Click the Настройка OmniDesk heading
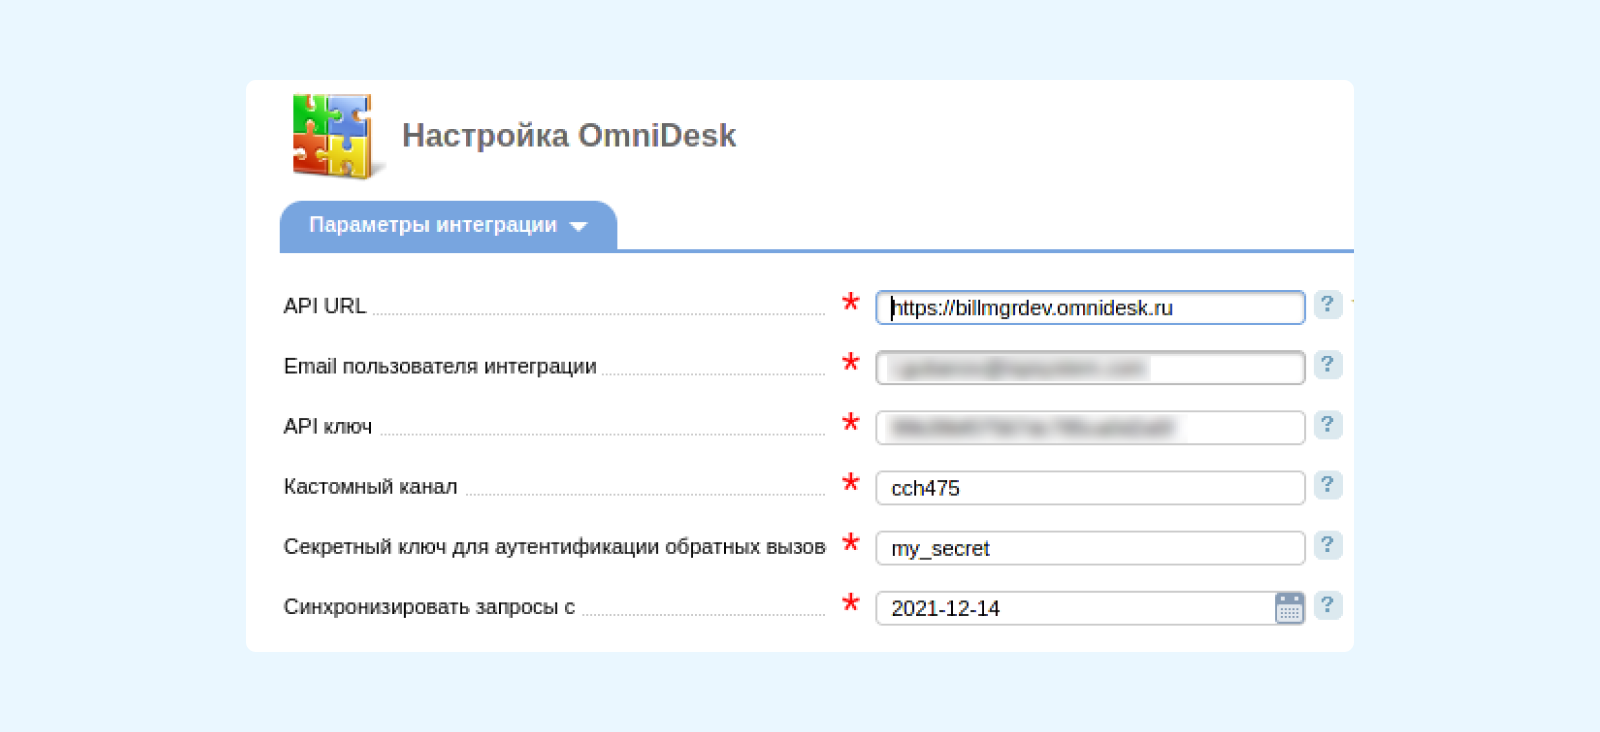This screenshot has height=732, width=1600. pos(569,135)
